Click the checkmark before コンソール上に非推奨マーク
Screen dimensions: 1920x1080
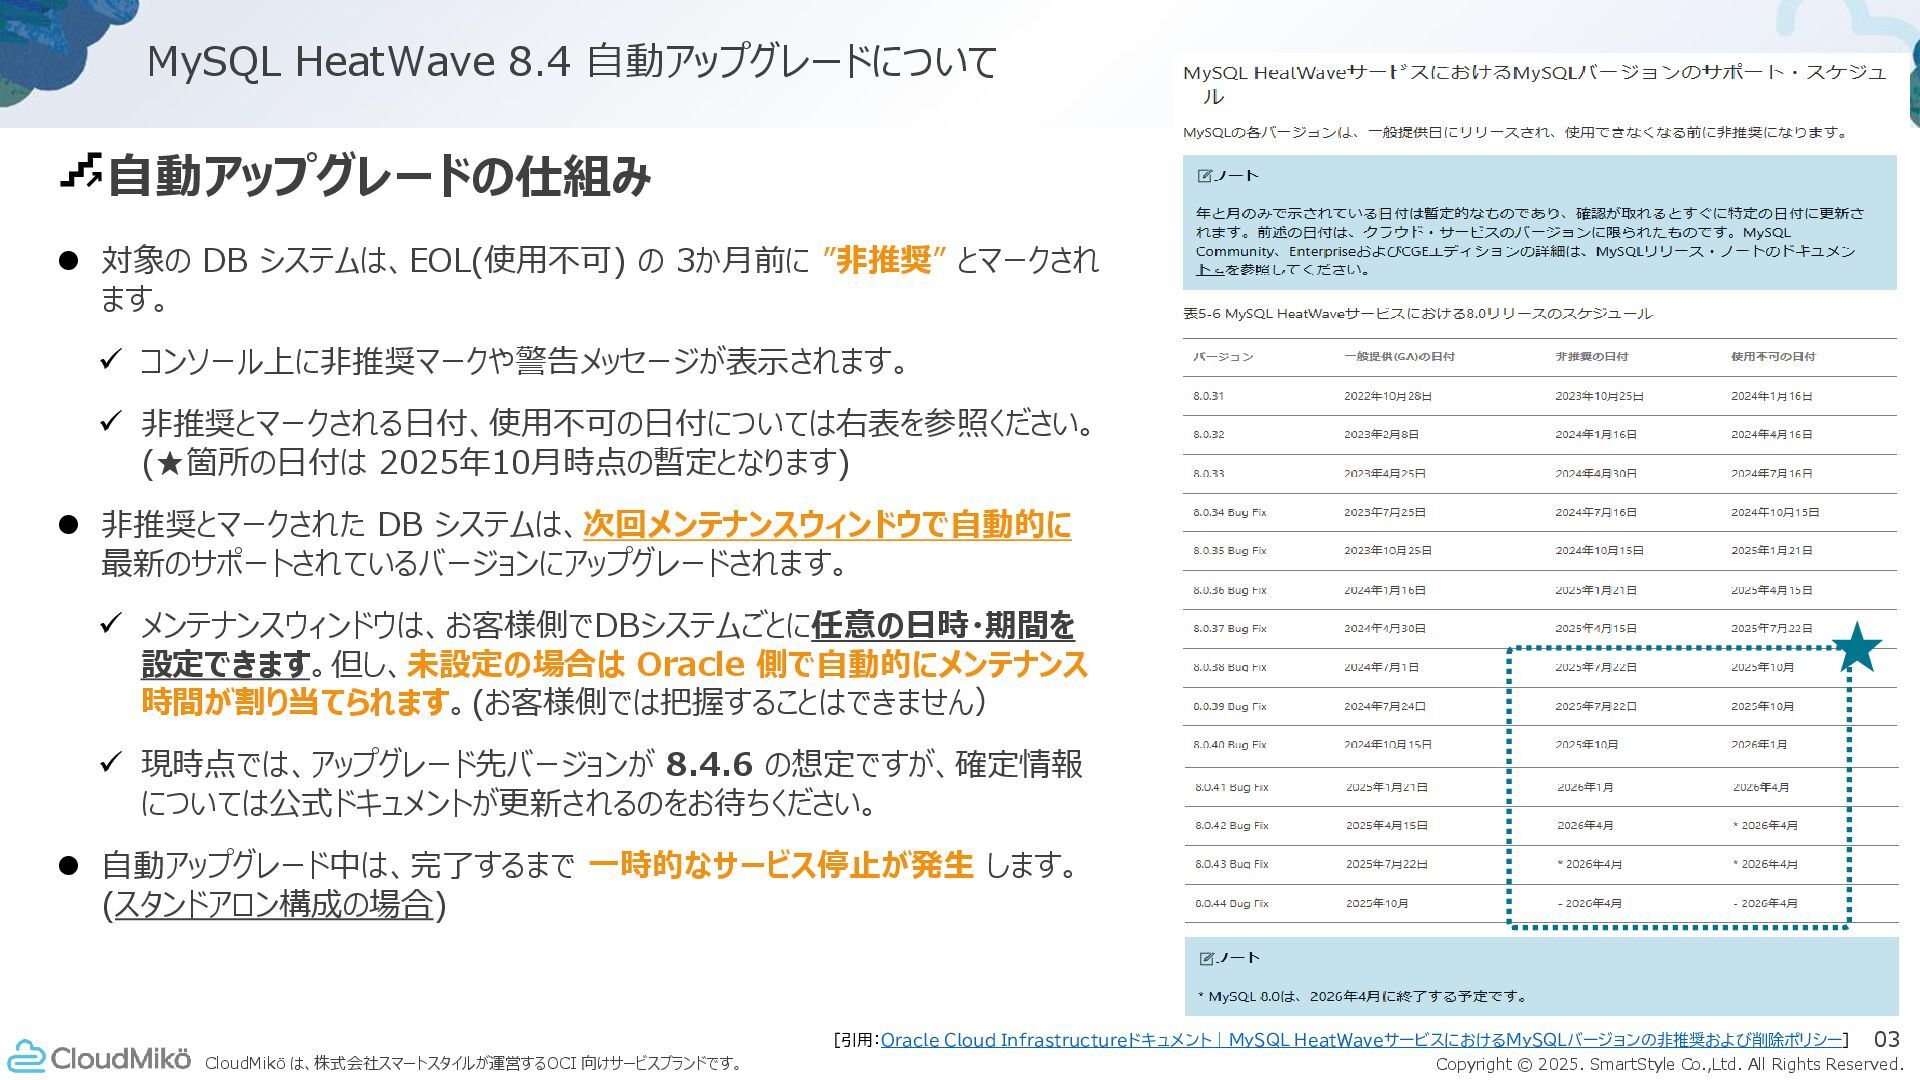pyautogui.click(x=111, y=360)
